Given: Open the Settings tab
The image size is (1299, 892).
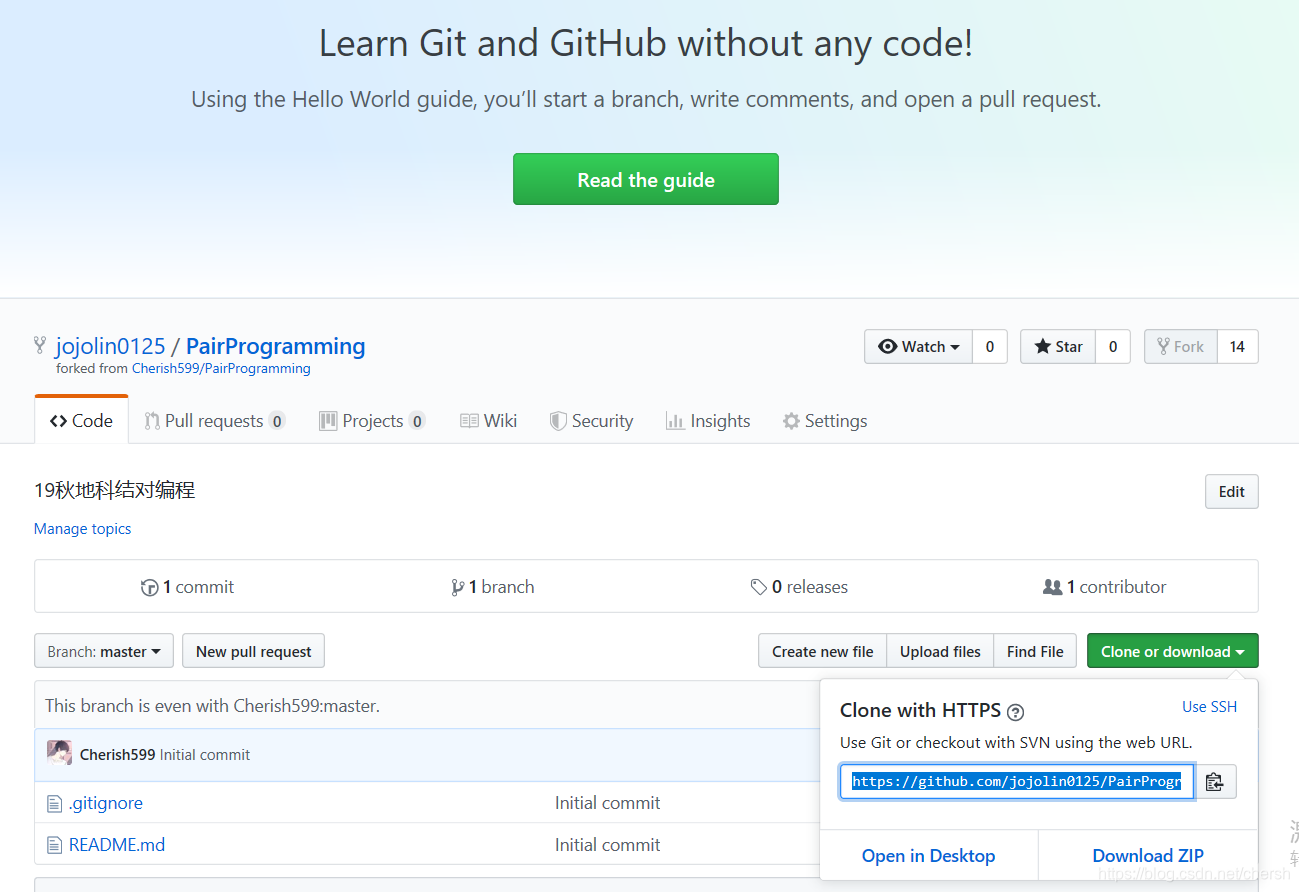Looking at the screenshot, I should pos(825,421).
